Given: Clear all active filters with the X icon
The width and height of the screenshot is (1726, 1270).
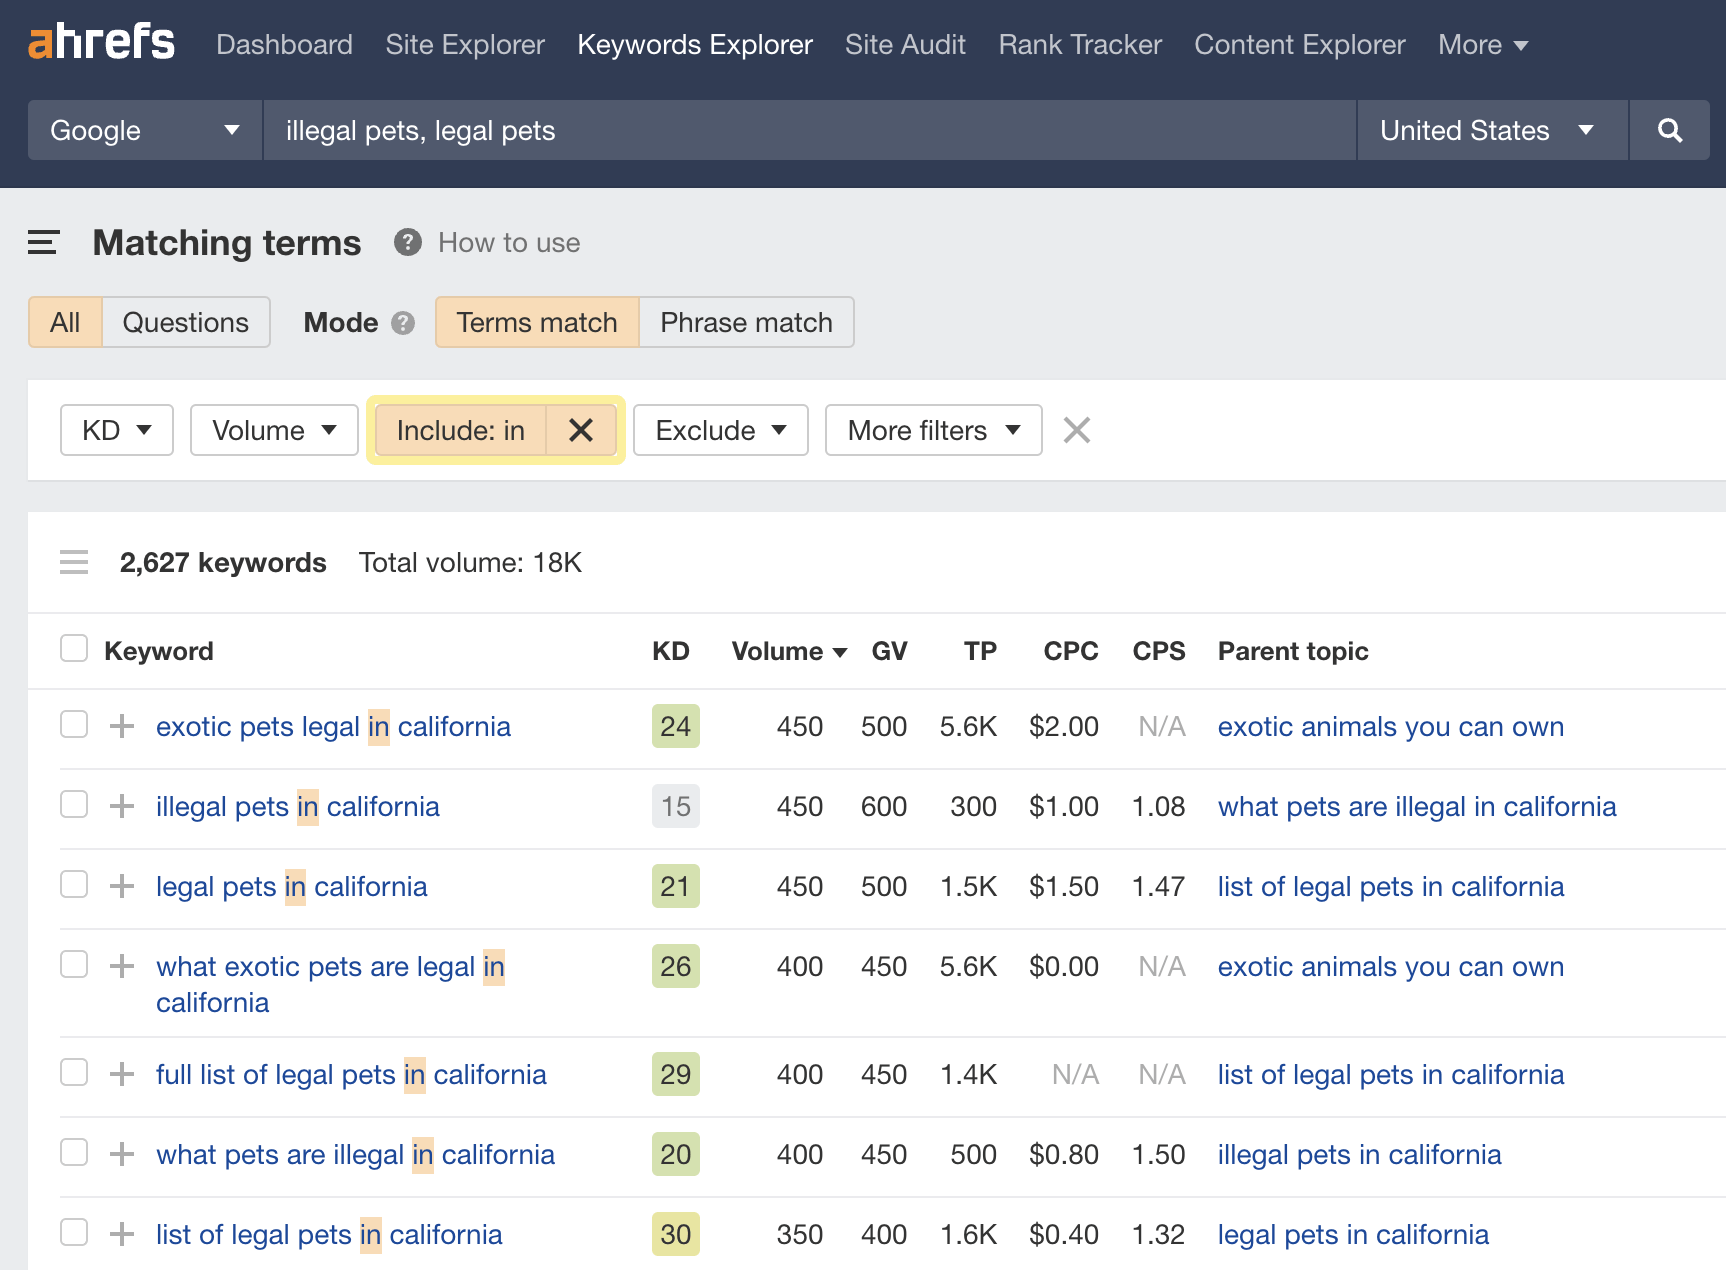Looking at the screenshot, I should point(1076,430).
